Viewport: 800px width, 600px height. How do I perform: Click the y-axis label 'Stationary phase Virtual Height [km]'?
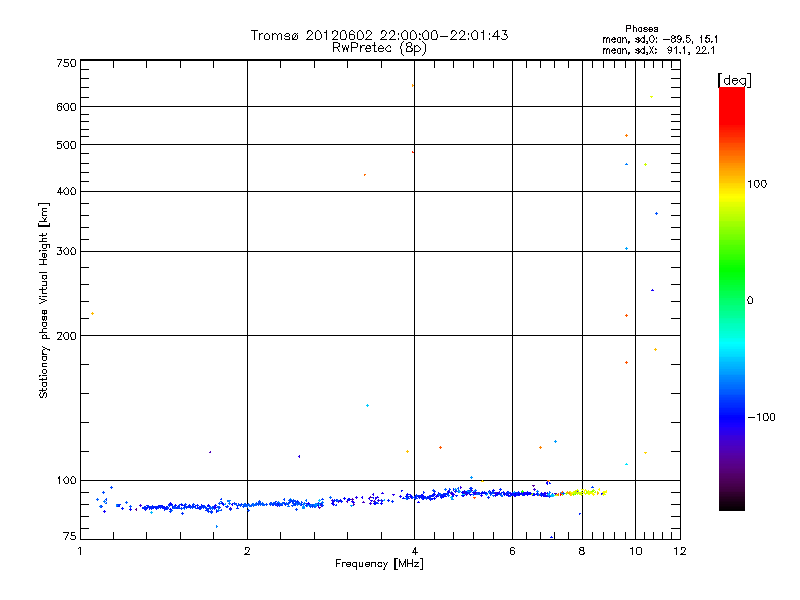[x=44, y=300]
